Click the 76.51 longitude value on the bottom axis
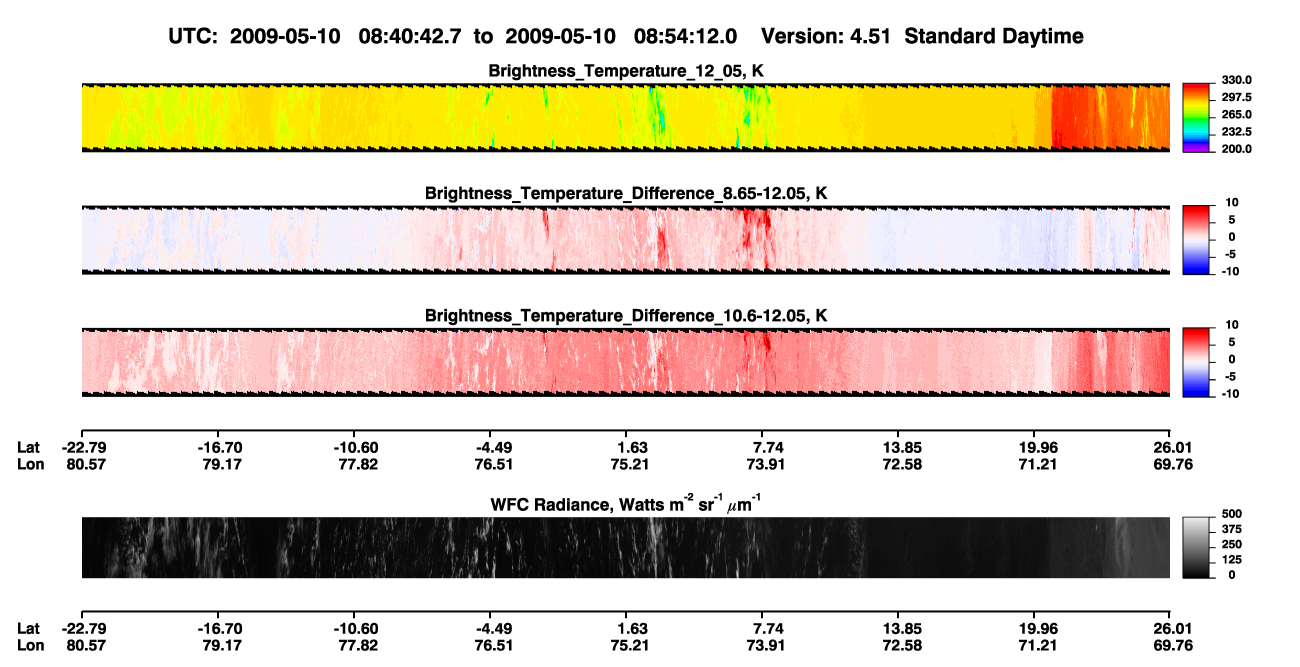The image size is (1300, 667). point(491,645)
